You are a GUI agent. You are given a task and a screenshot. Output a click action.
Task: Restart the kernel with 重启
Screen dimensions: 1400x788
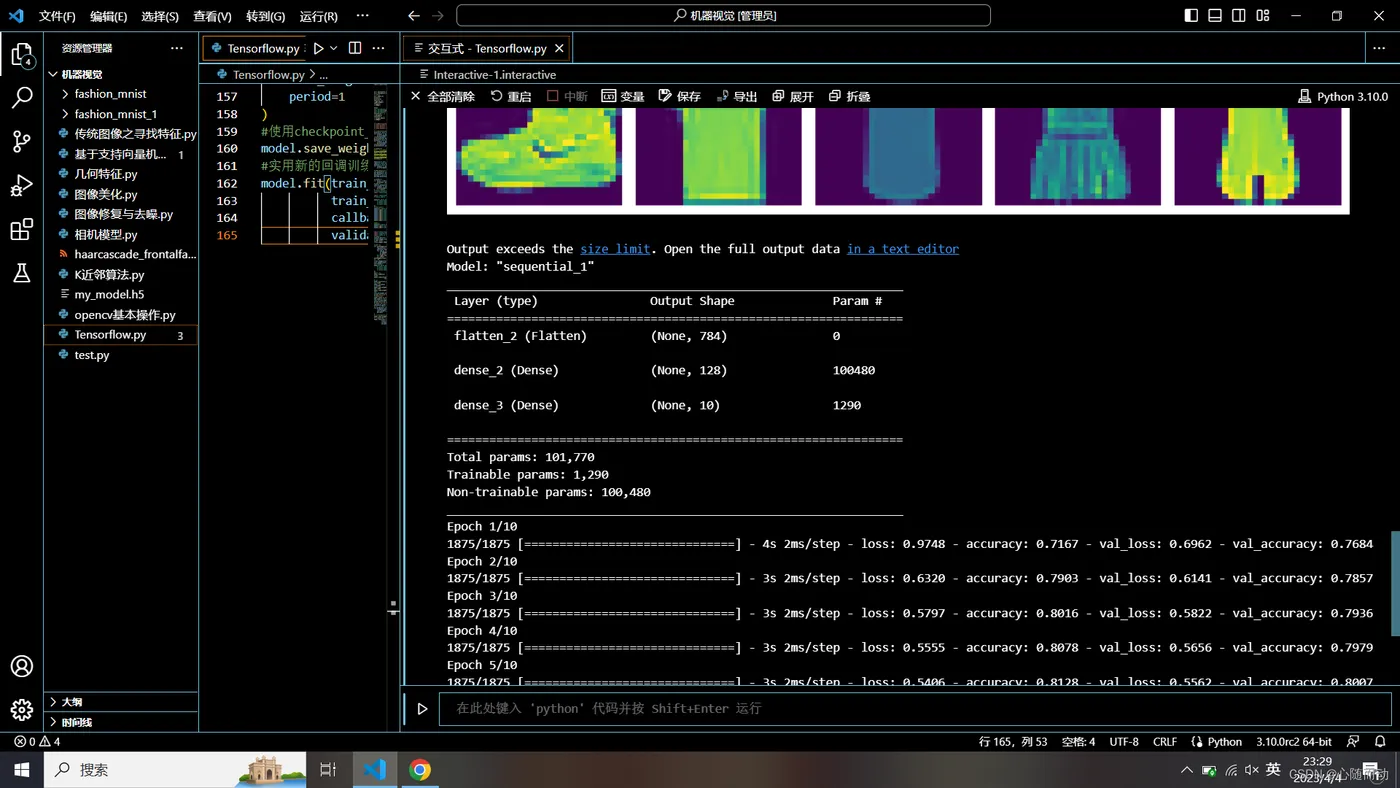coord(511,96)
